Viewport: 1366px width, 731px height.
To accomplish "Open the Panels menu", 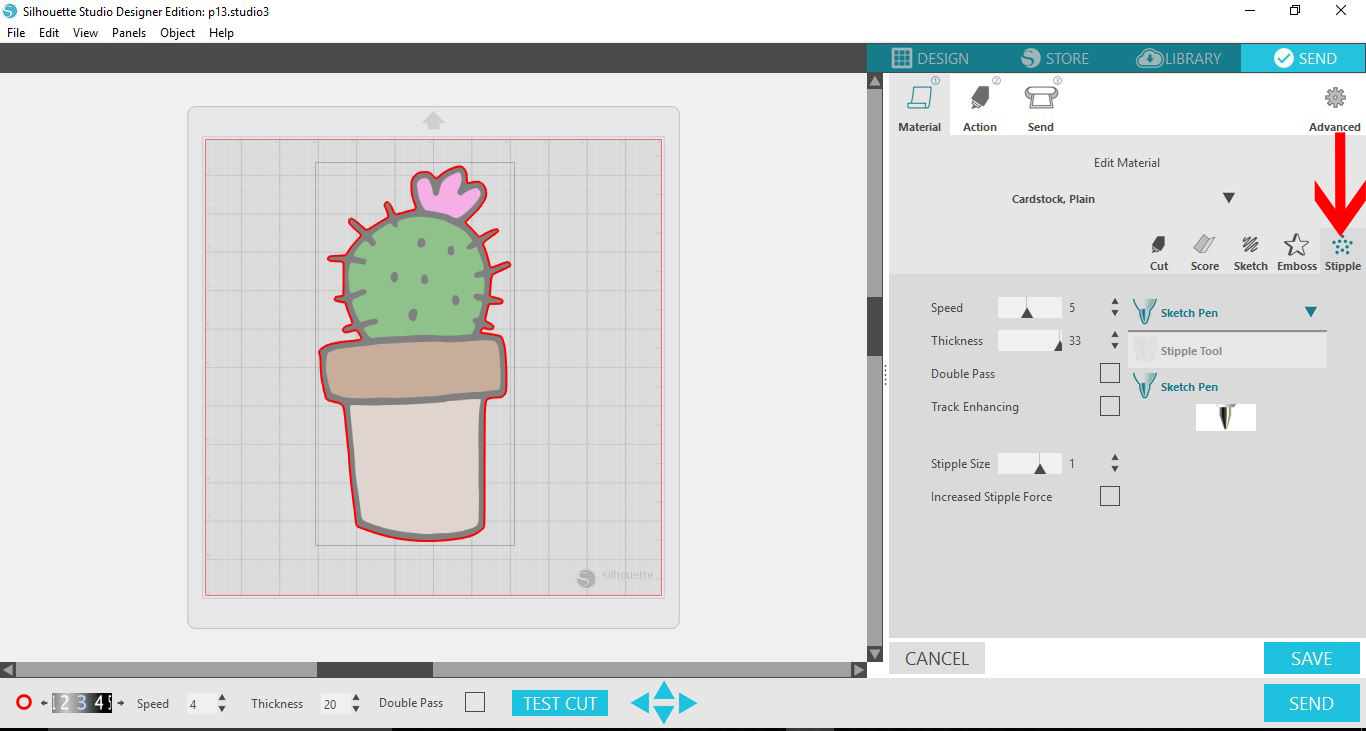I will [x=128, y=33].
